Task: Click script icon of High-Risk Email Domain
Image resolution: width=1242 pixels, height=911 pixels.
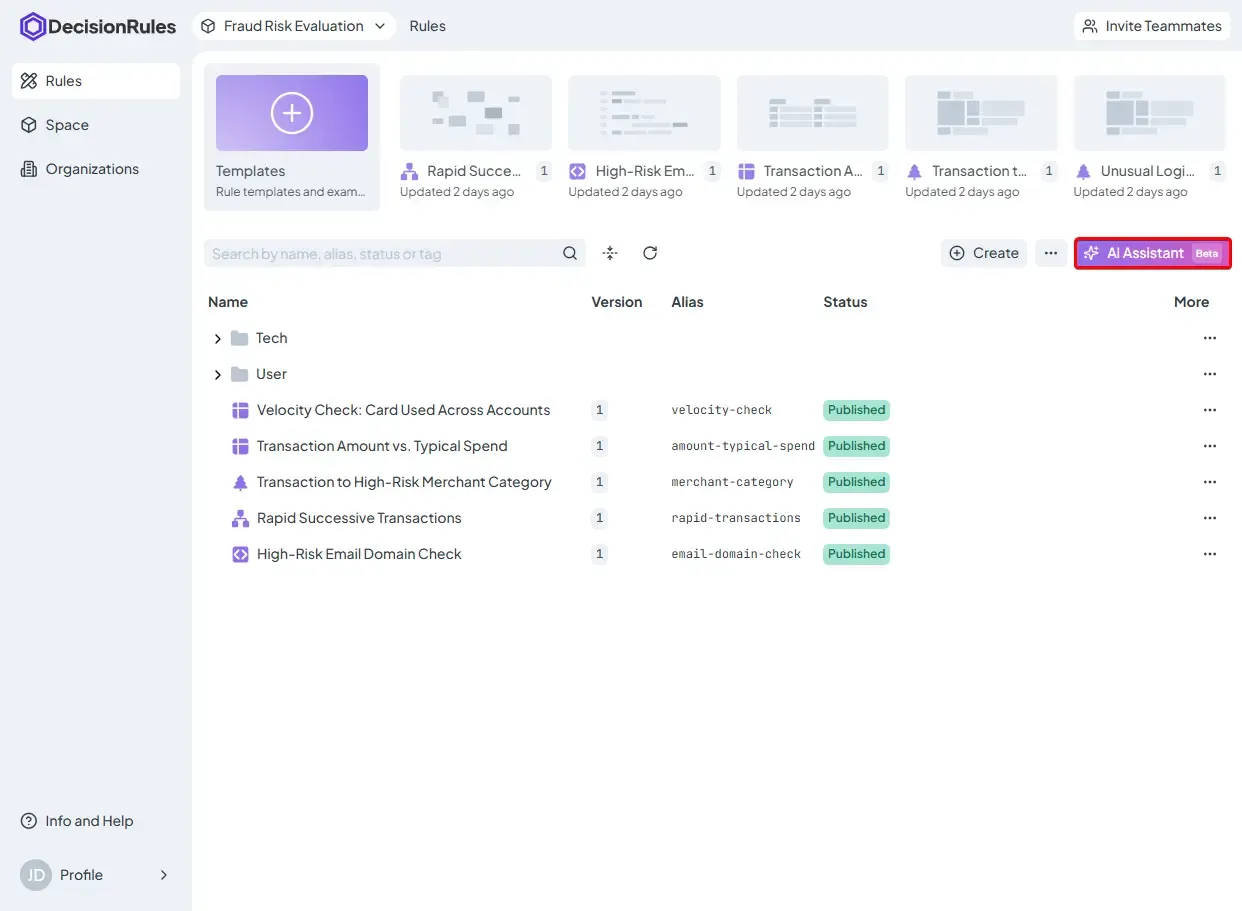Action: tap(240, 554)
